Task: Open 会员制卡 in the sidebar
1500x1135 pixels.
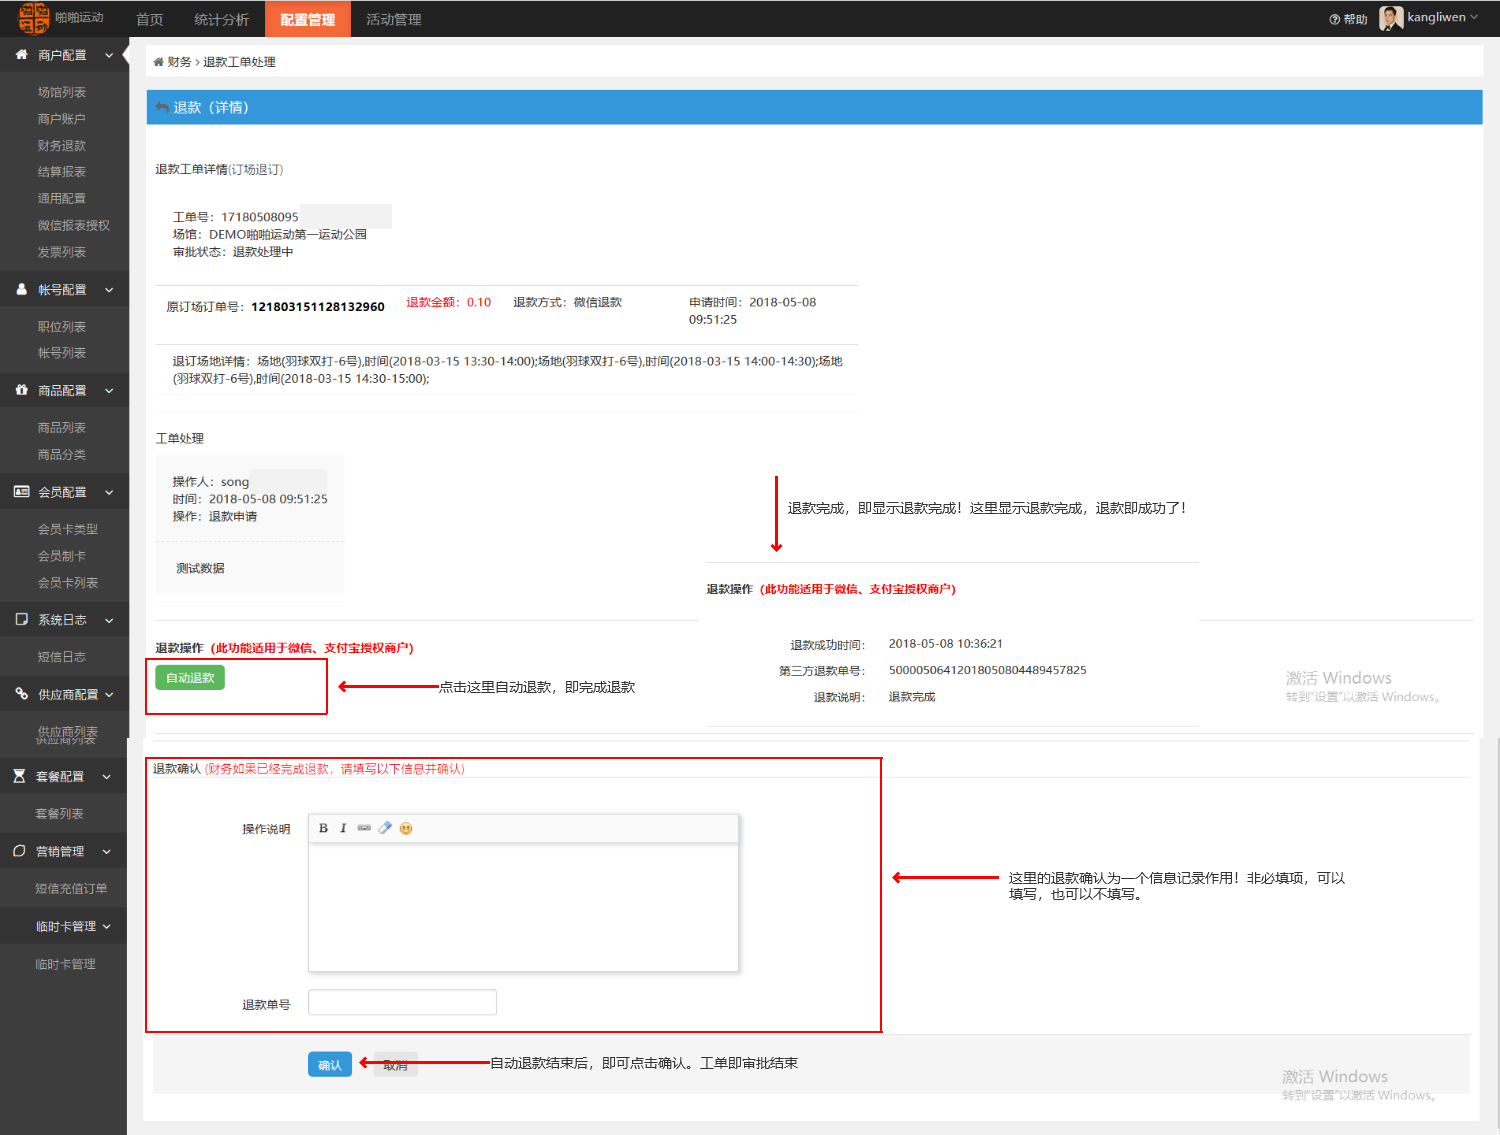Action: coord(62,556)
